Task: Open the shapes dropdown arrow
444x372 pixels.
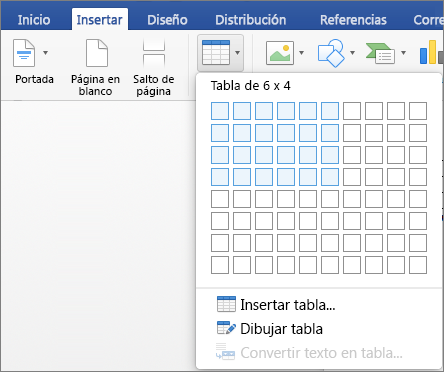Action: point(352,53)
